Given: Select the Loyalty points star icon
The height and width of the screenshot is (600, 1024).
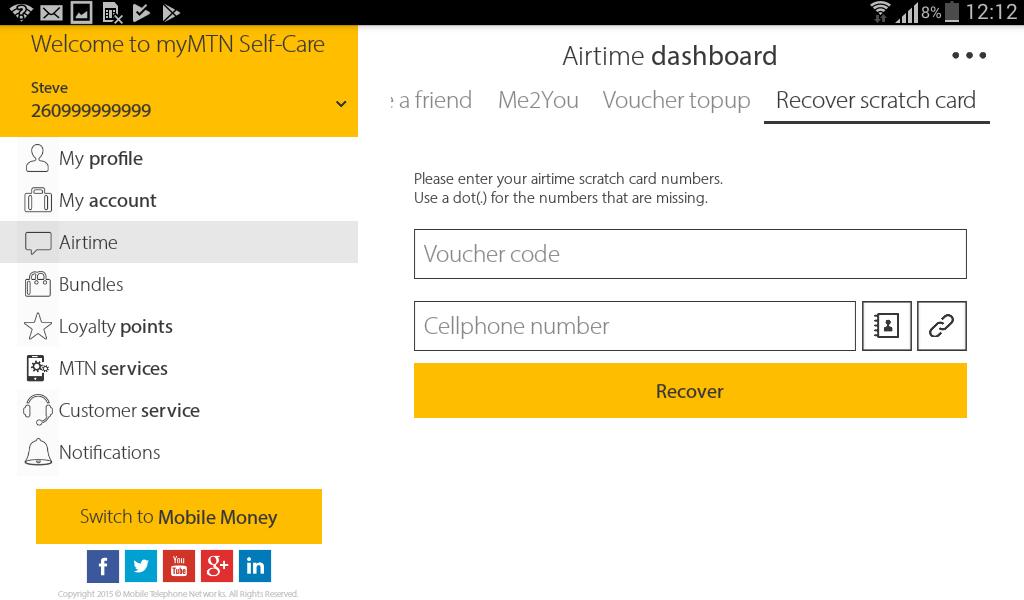Looking at the screenshot, I should click(37, 326).
